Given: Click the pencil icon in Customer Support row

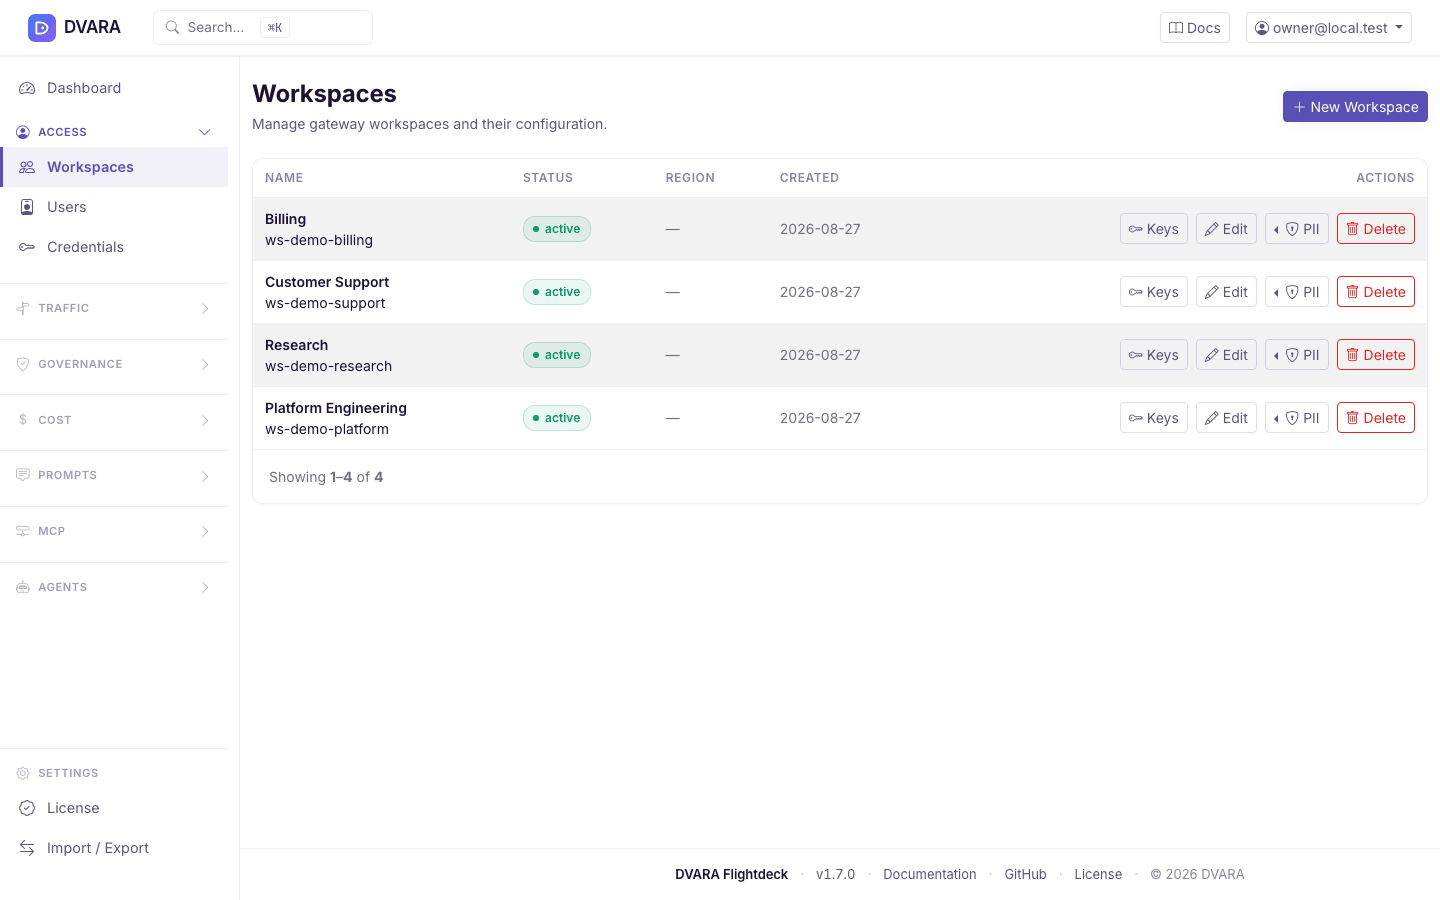Looking at the screenshot, I should point(1211,292).
